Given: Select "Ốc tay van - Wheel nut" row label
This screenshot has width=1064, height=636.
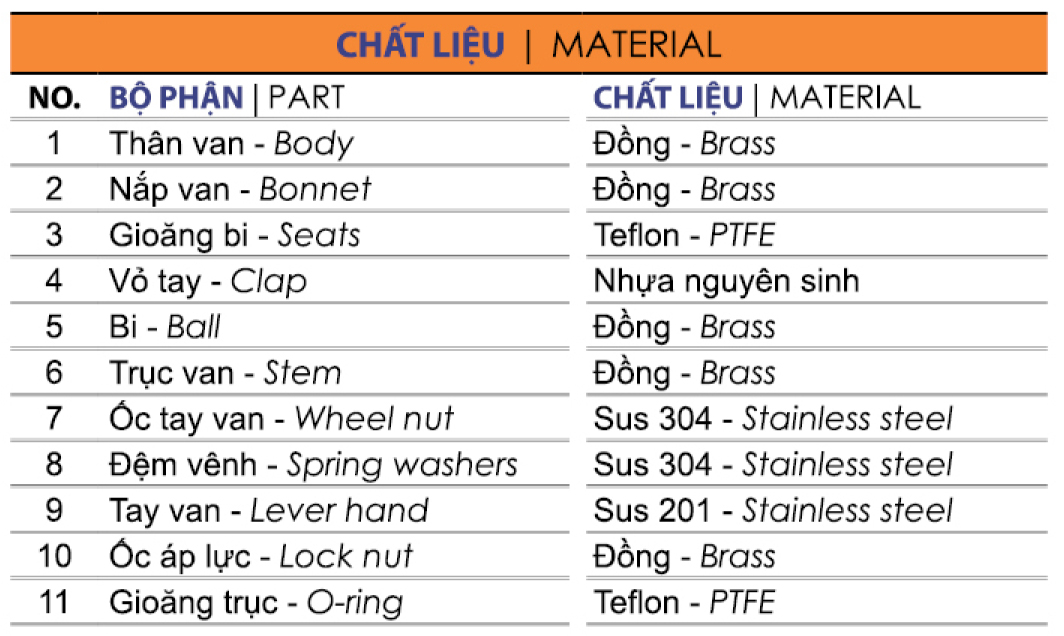Looking at the screenshot, I should click(281, 418).
